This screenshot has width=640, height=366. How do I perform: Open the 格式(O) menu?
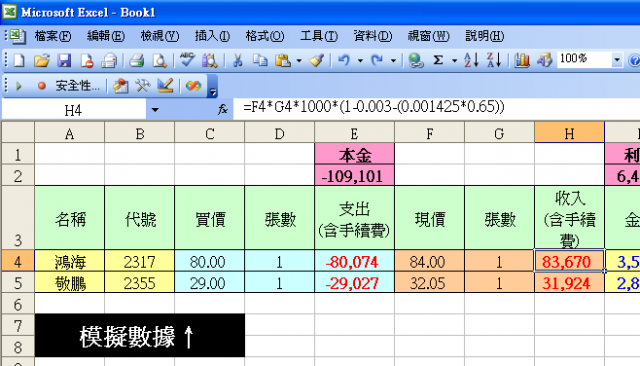click(x=264, y=36)
